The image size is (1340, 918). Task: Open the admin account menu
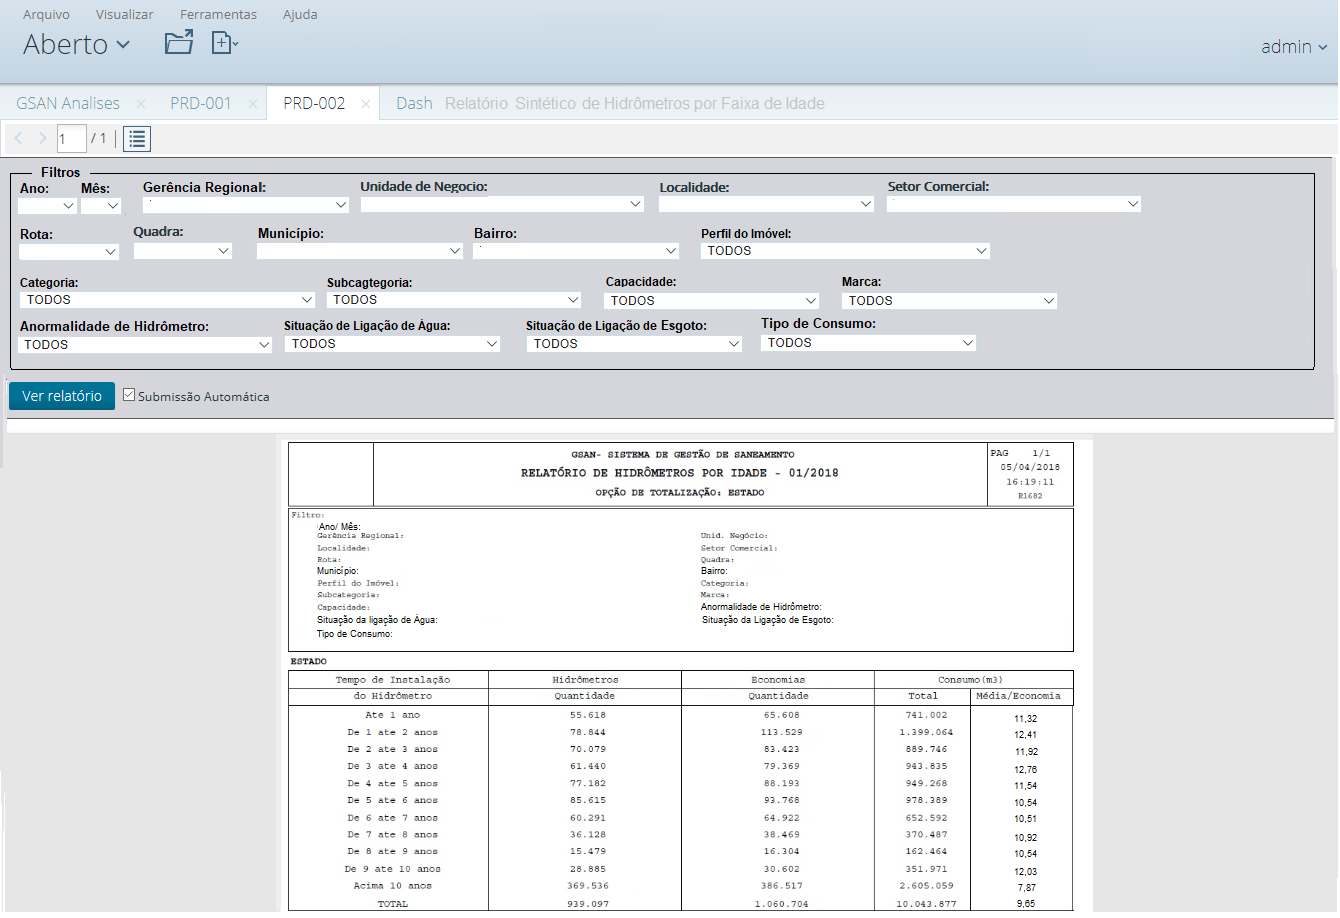[x=1293, y=46]
